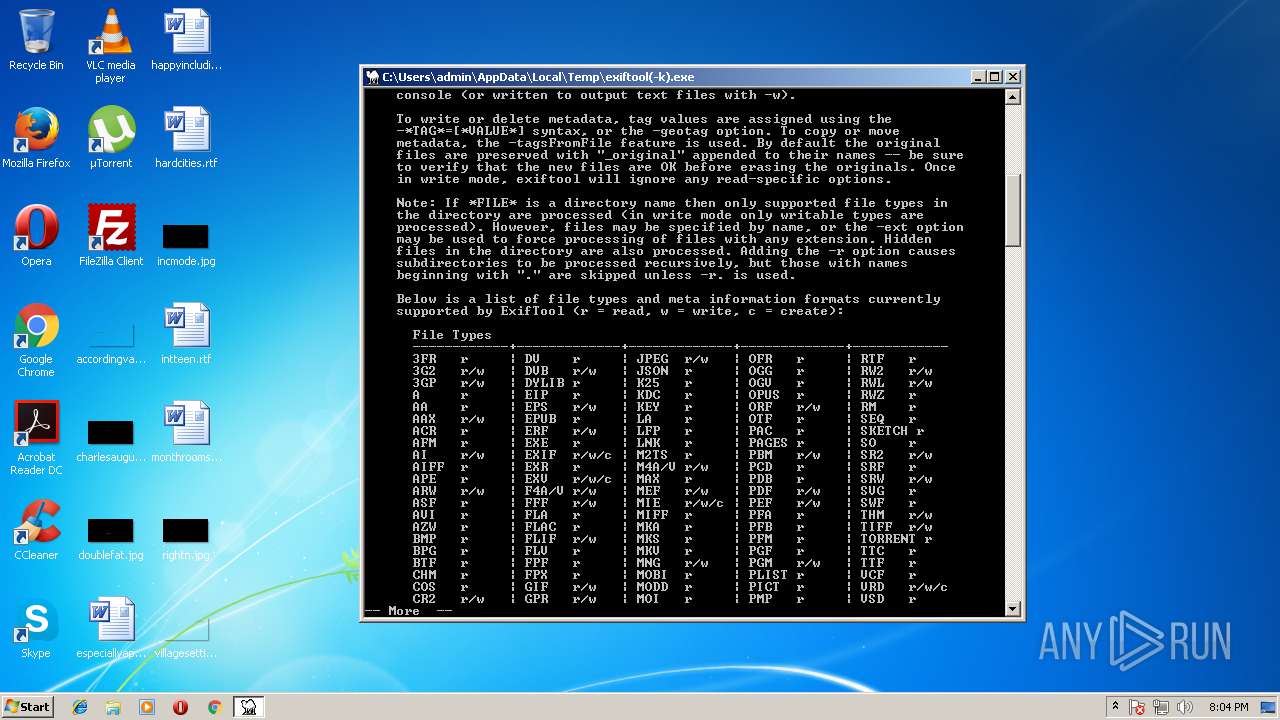Click the Opera icon in the taskbar

click(x=180, y=707)
